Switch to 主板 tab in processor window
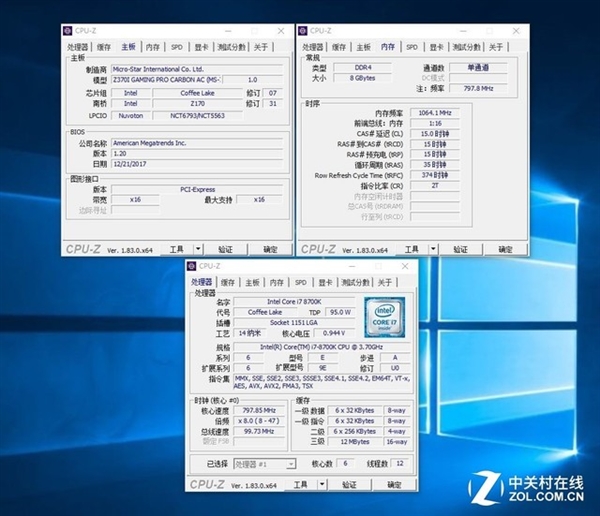600x516 pixels. 252,282
